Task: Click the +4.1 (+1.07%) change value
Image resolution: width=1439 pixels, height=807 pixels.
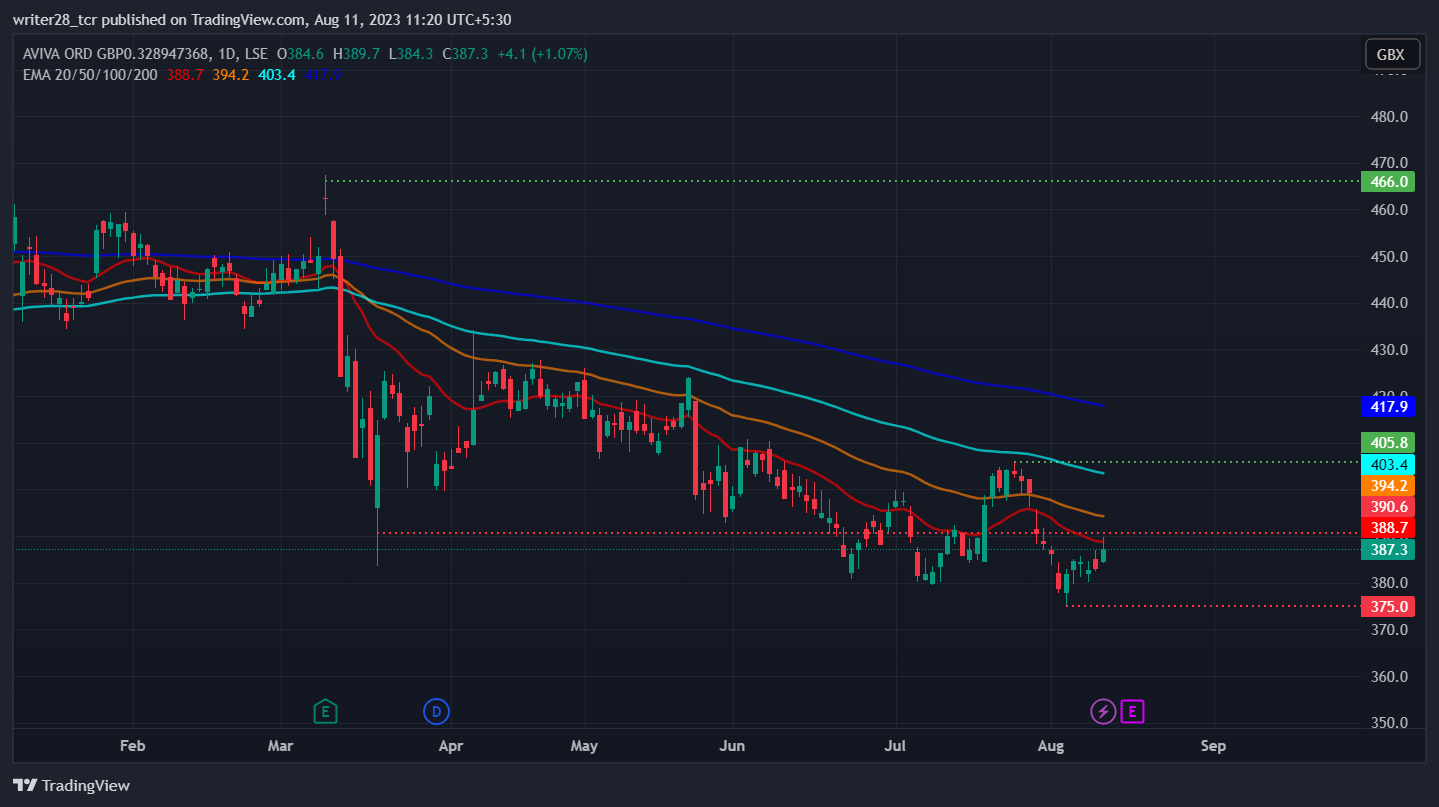Action: click(x=540, y=54)
